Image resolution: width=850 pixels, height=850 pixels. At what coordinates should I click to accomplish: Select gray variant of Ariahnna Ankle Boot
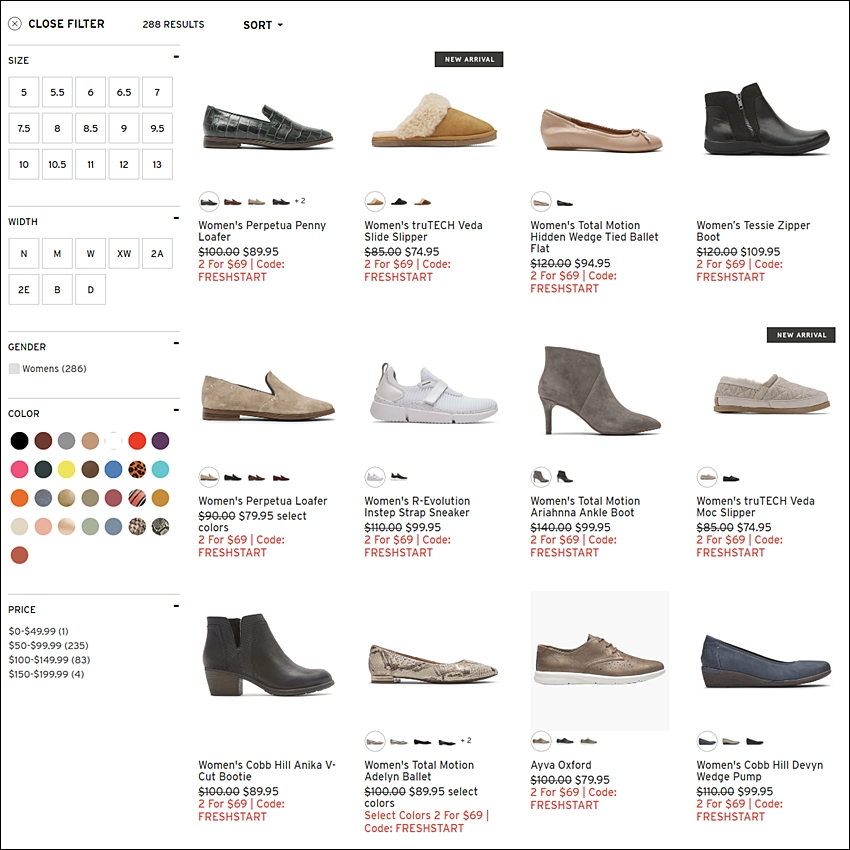pos(541,477)
